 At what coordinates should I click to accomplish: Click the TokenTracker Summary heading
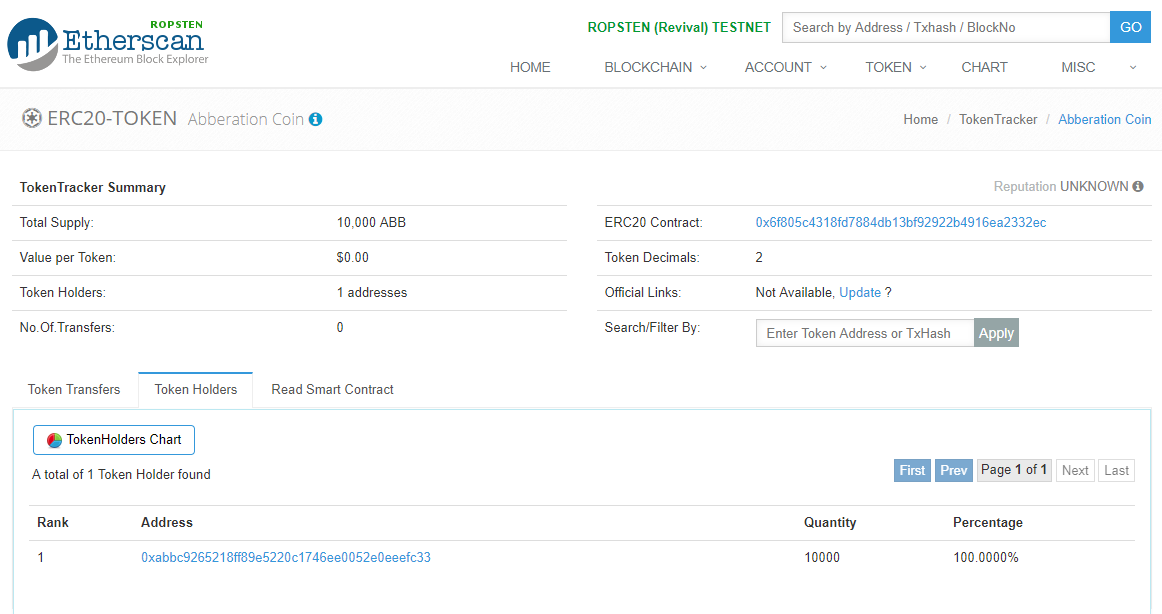point(93,187)
